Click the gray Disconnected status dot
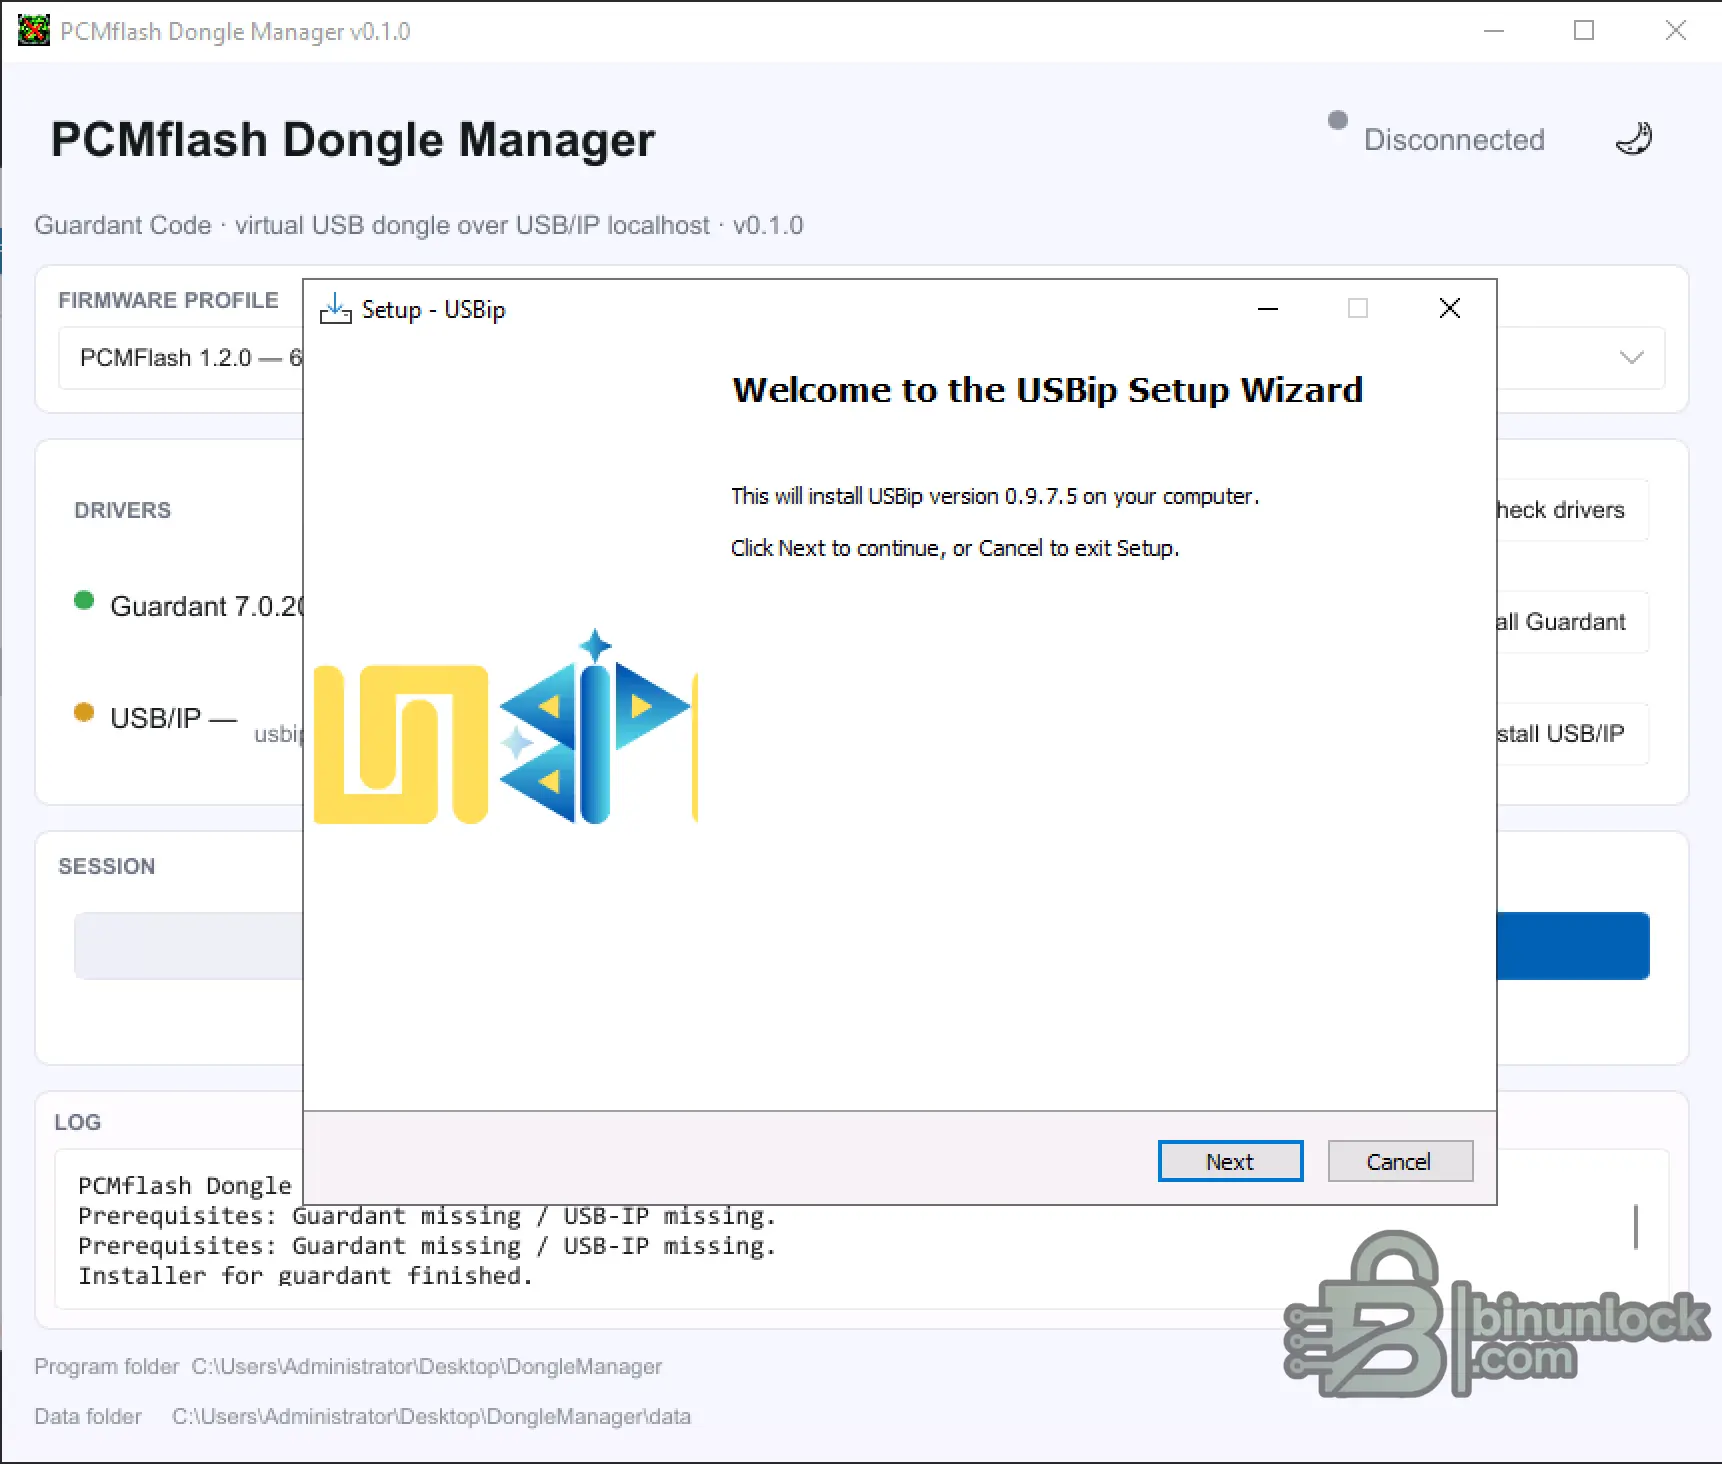The image size is (1722, 1464). point(1338,120)
